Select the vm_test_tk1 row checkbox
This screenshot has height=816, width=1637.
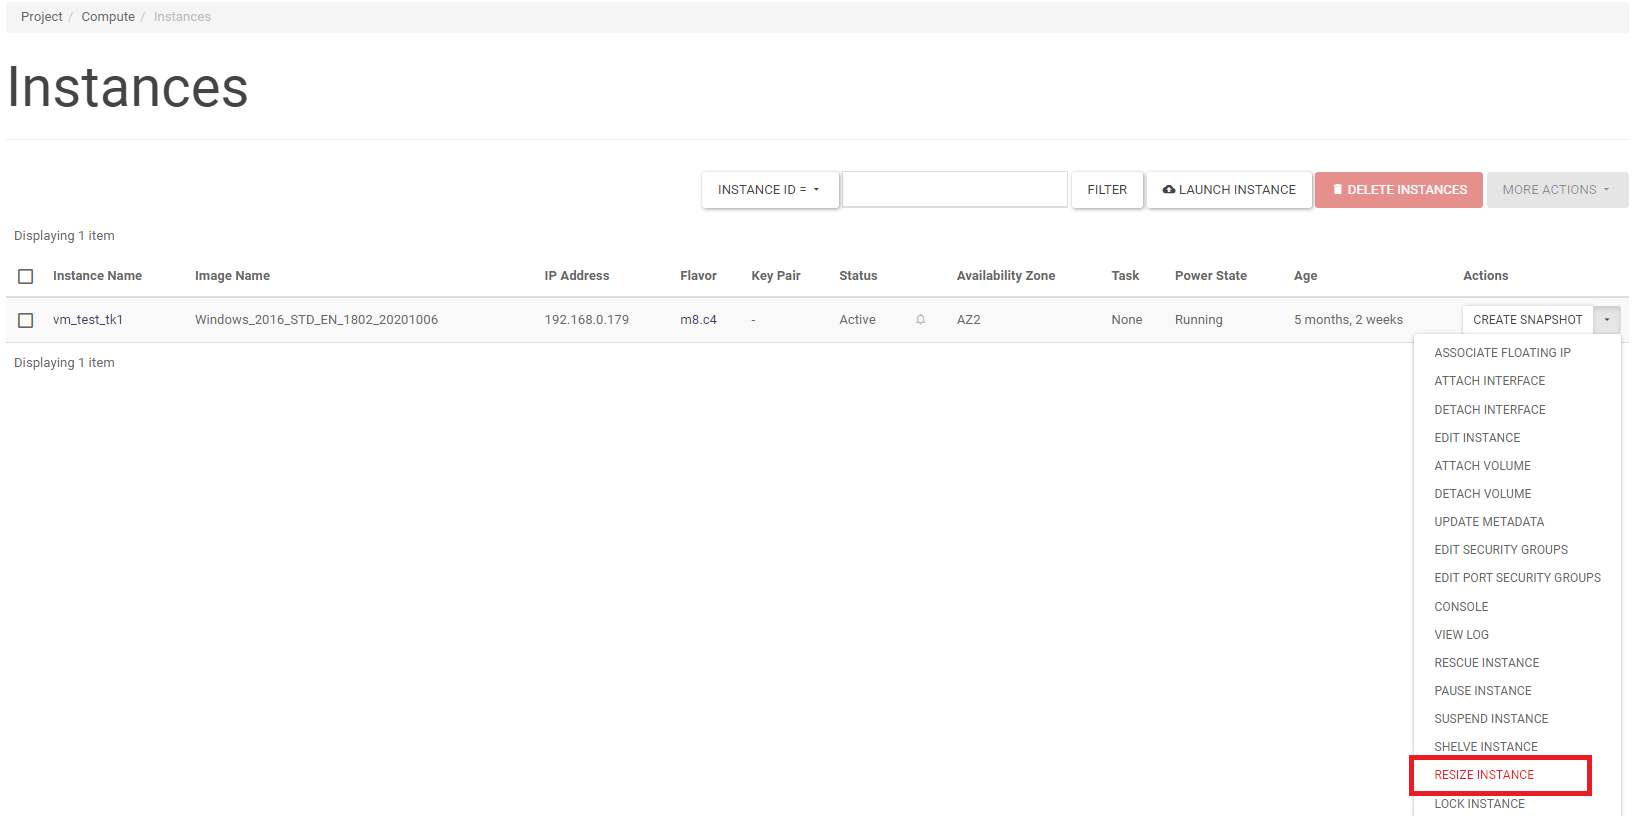[26, 320]
